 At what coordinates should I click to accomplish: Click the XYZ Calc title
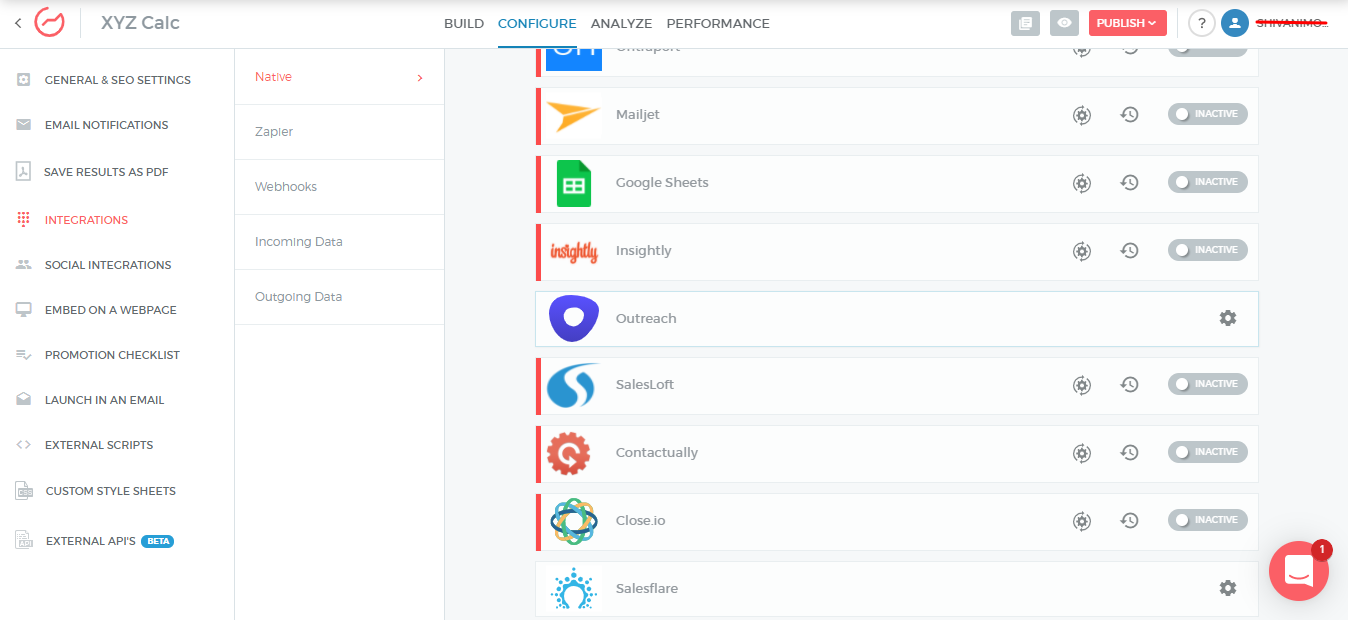click(140, 23)
